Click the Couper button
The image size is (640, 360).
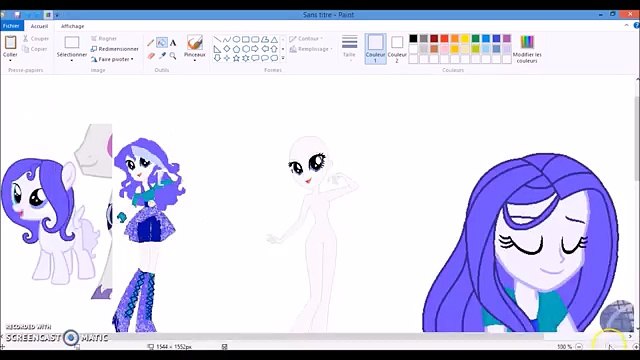tap(36, 39)
